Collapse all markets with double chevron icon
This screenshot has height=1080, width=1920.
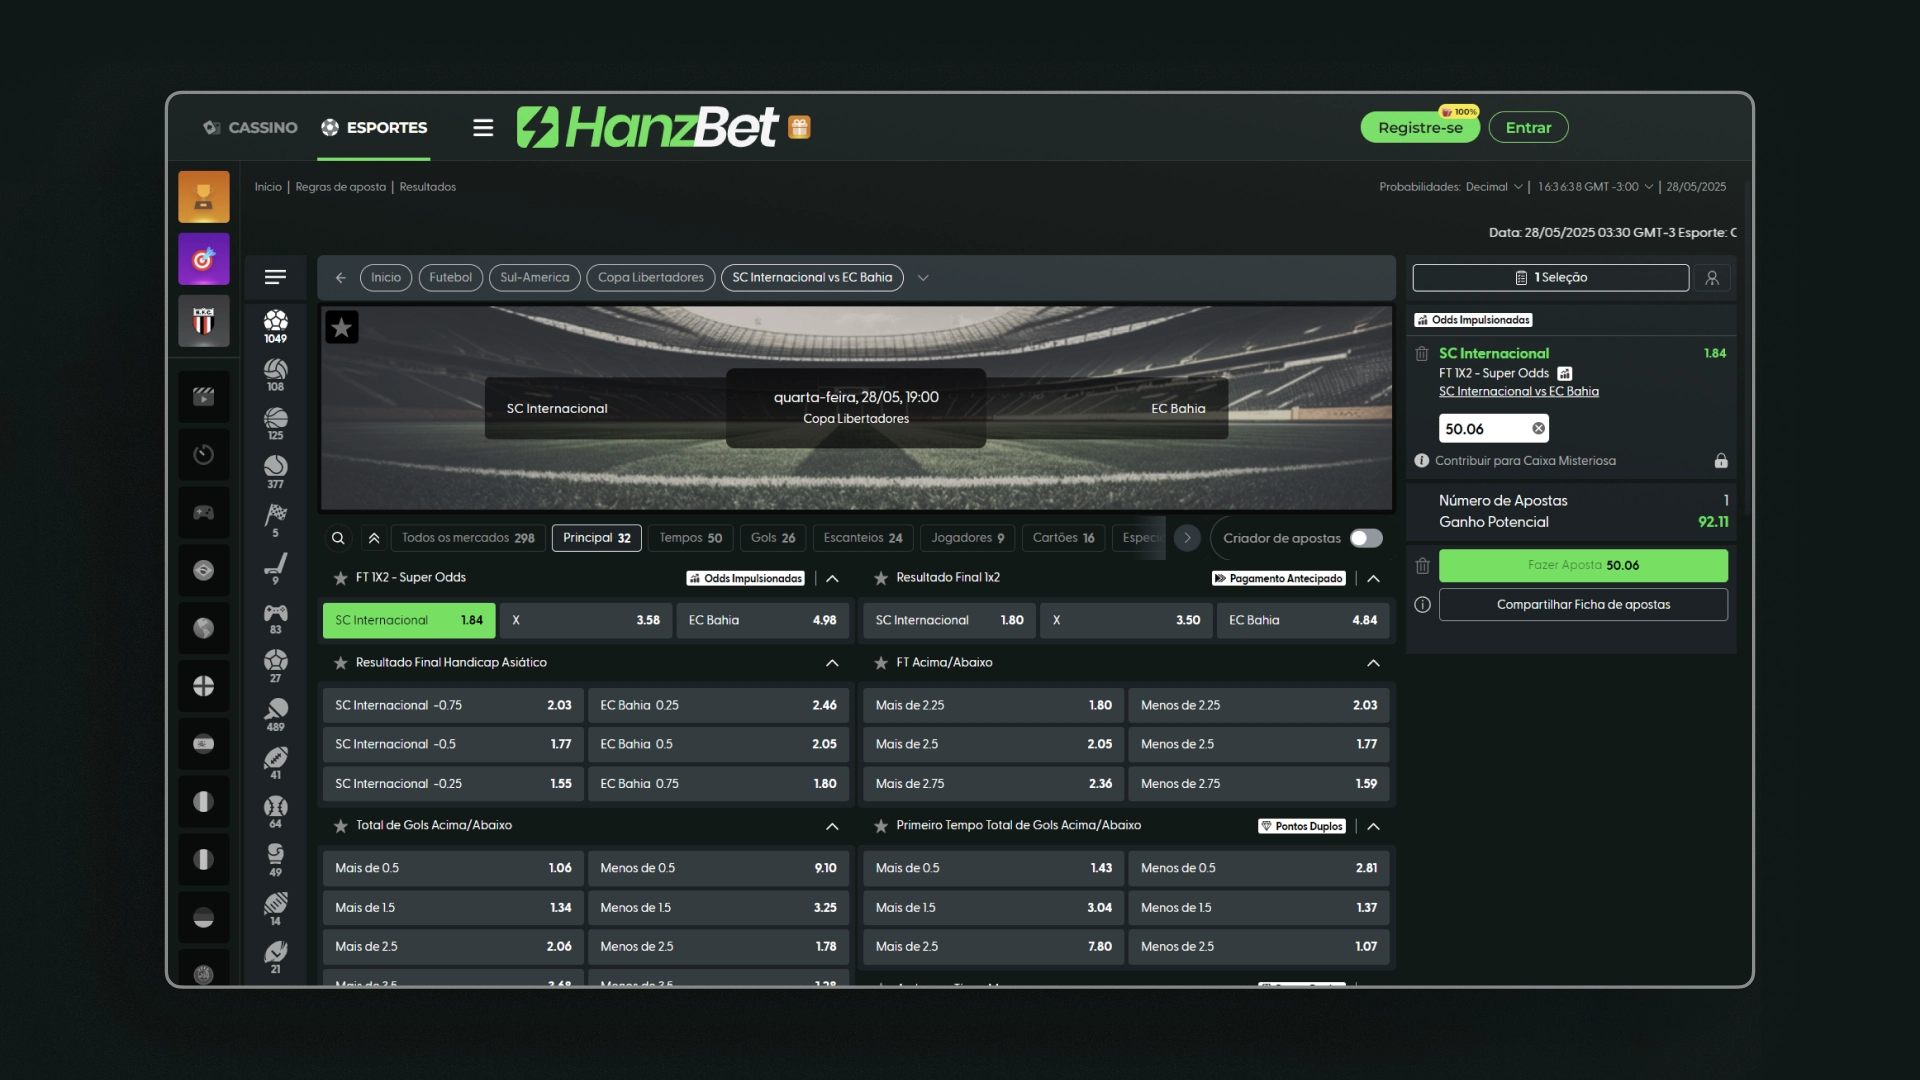374,538
